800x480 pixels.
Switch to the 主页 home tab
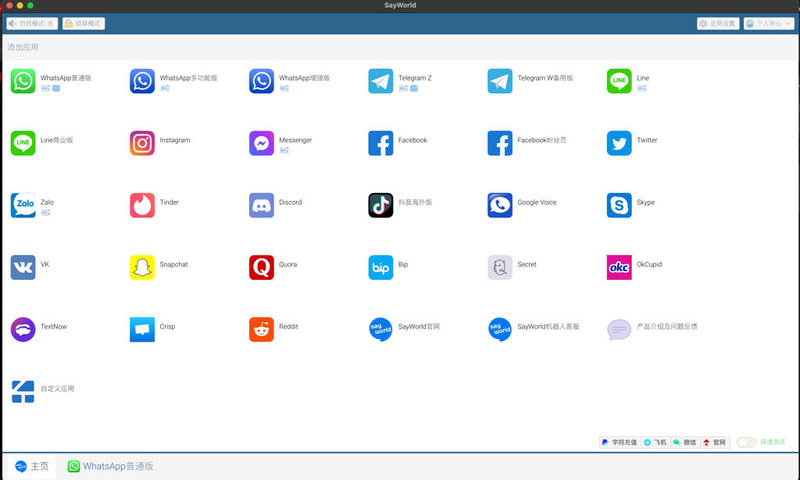(x=32, y=466)
